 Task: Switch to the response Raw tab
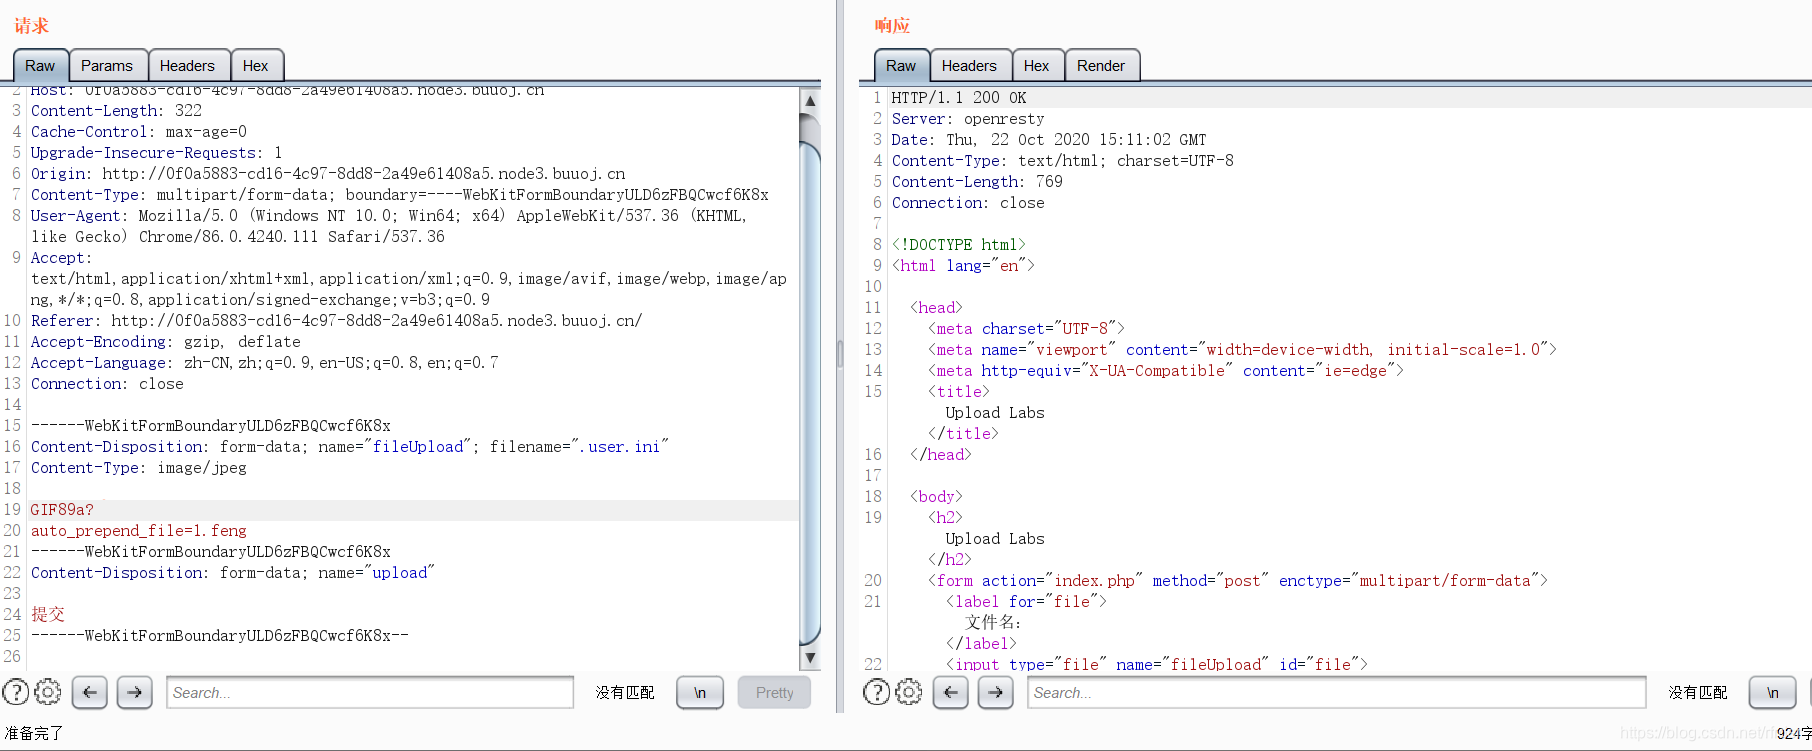901,66
